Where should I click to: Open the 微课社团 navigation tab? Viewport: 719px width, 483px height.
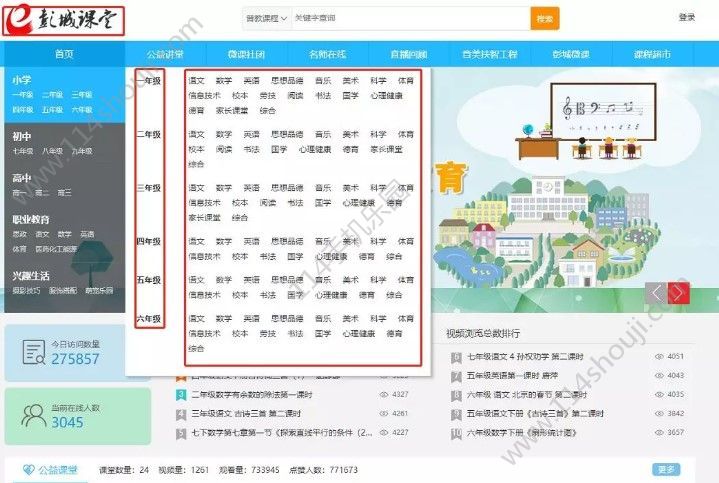[x=246, y=54]
